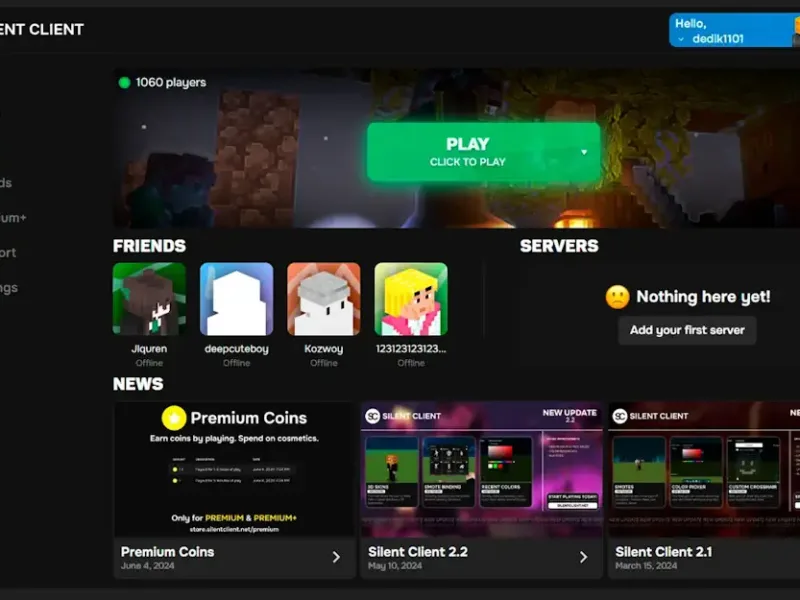The width and height of the screenshot is (800, 600).
Task: Select Support in the left sidebar
Action: click(x=8, y=253)
